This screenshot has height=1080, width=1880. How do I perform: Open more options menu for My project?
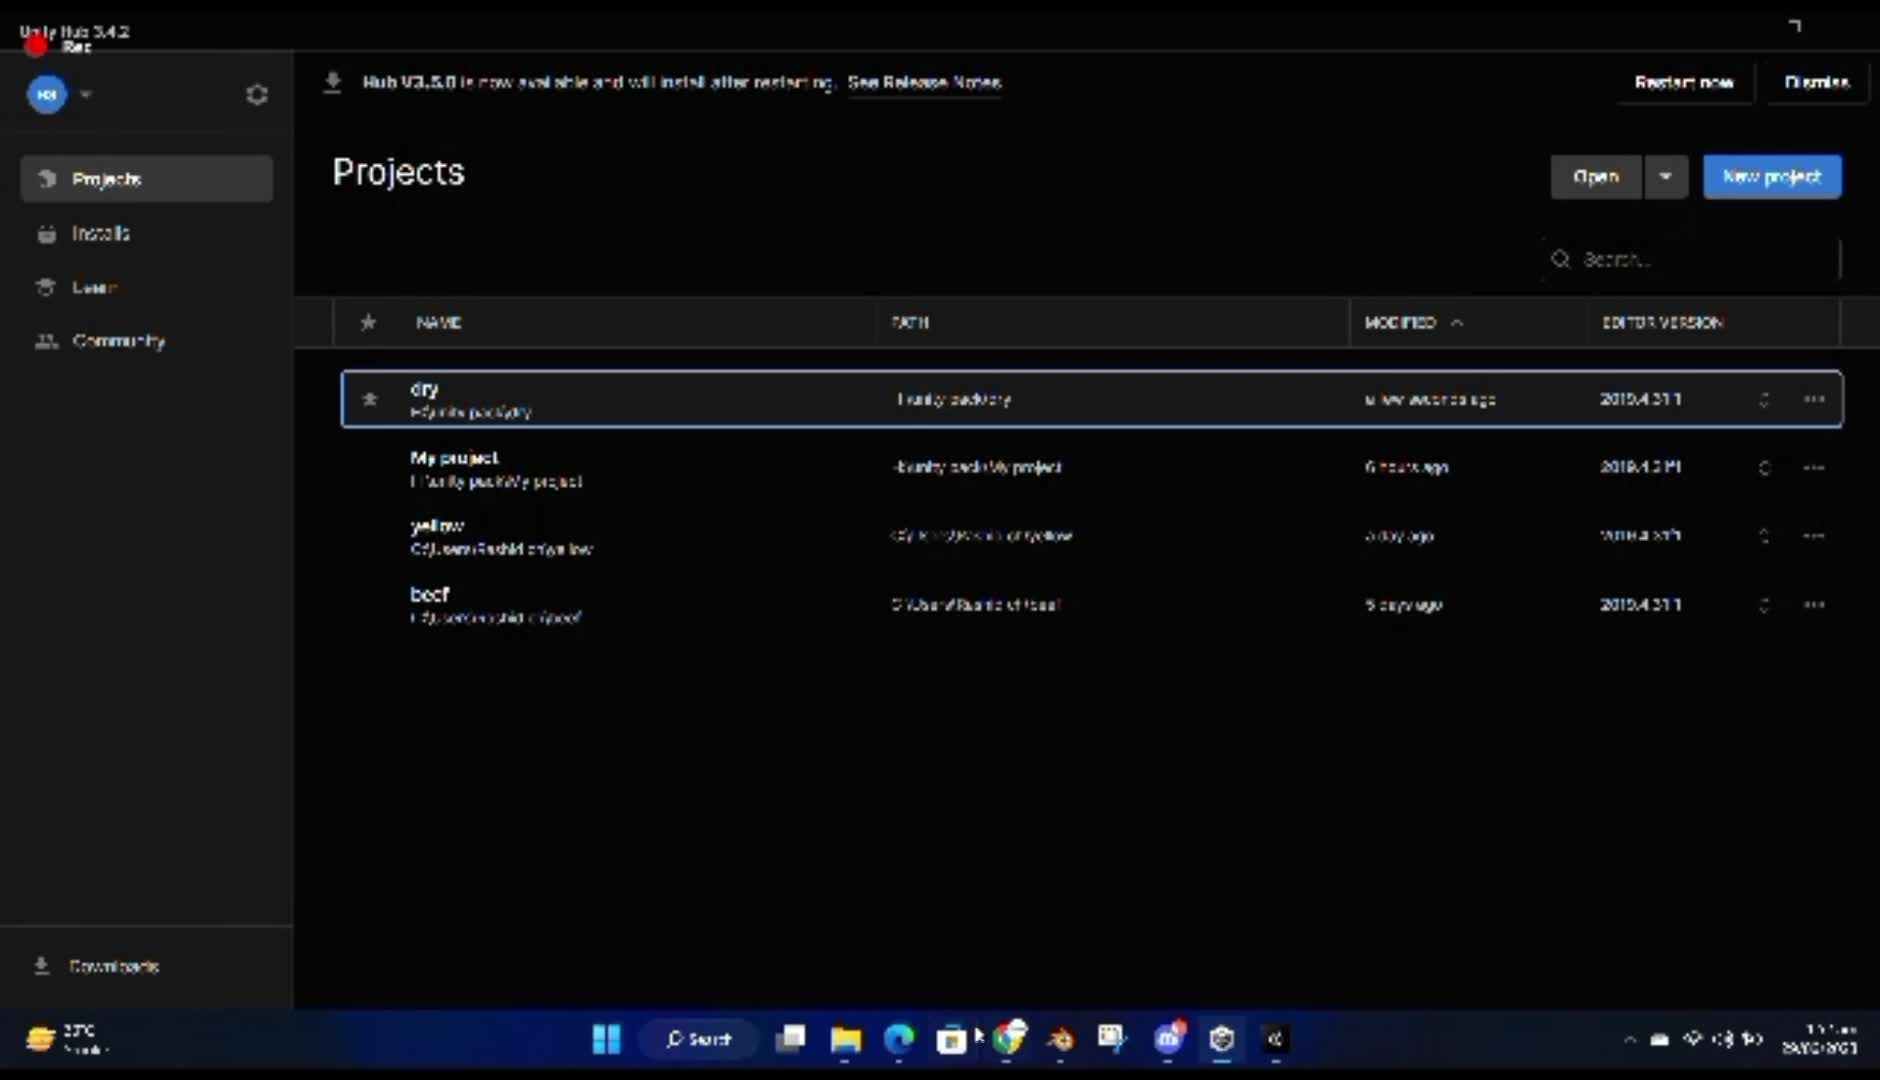[x=1814, y=468]
